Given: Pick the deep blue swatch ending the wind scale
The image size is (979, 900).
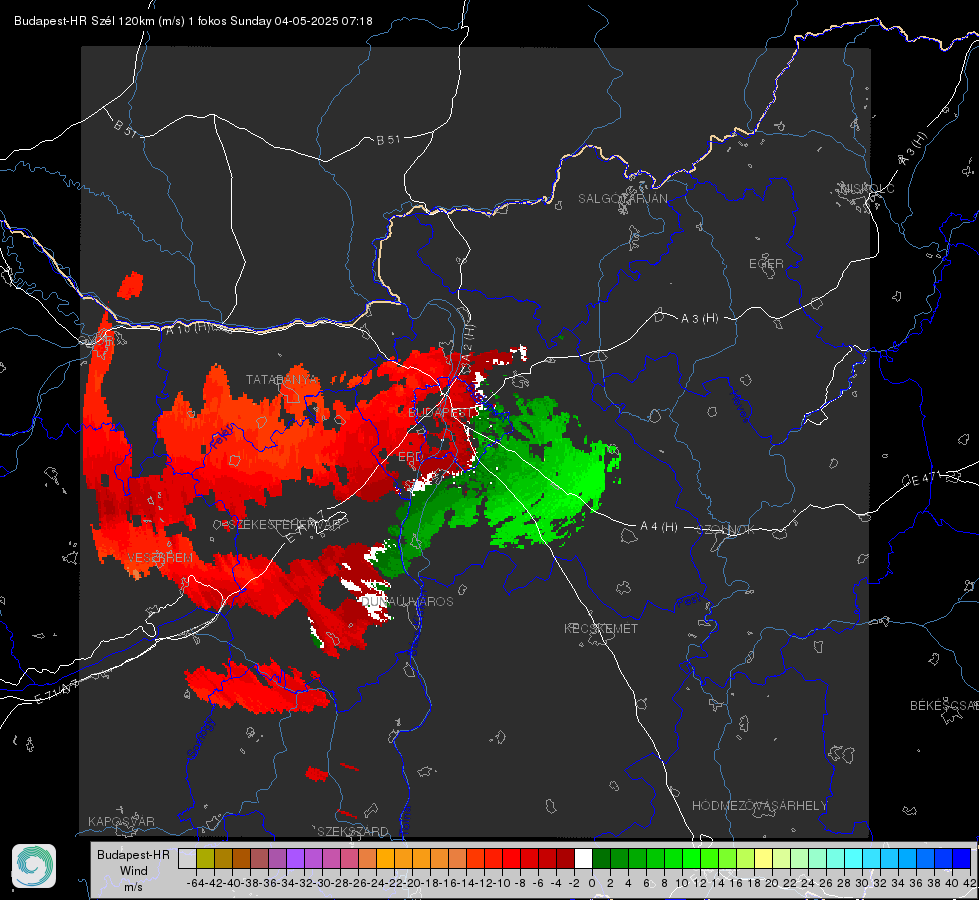Looking at the screenshot, I should (962, 858).
